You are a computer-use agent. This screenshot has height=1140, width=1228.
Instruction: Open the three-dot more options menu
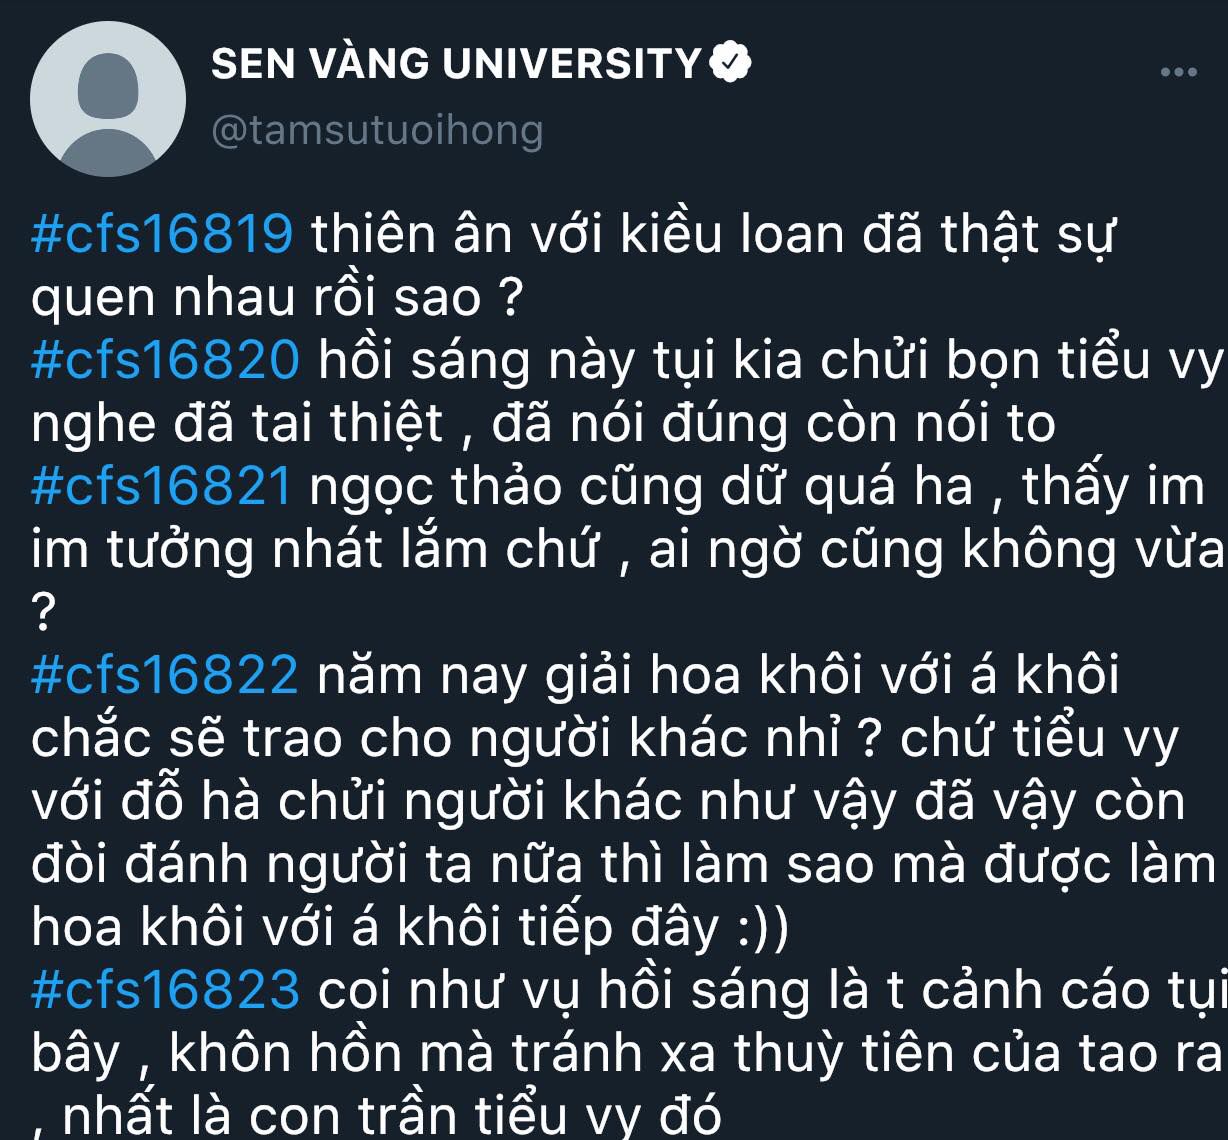coord(1178,72)
